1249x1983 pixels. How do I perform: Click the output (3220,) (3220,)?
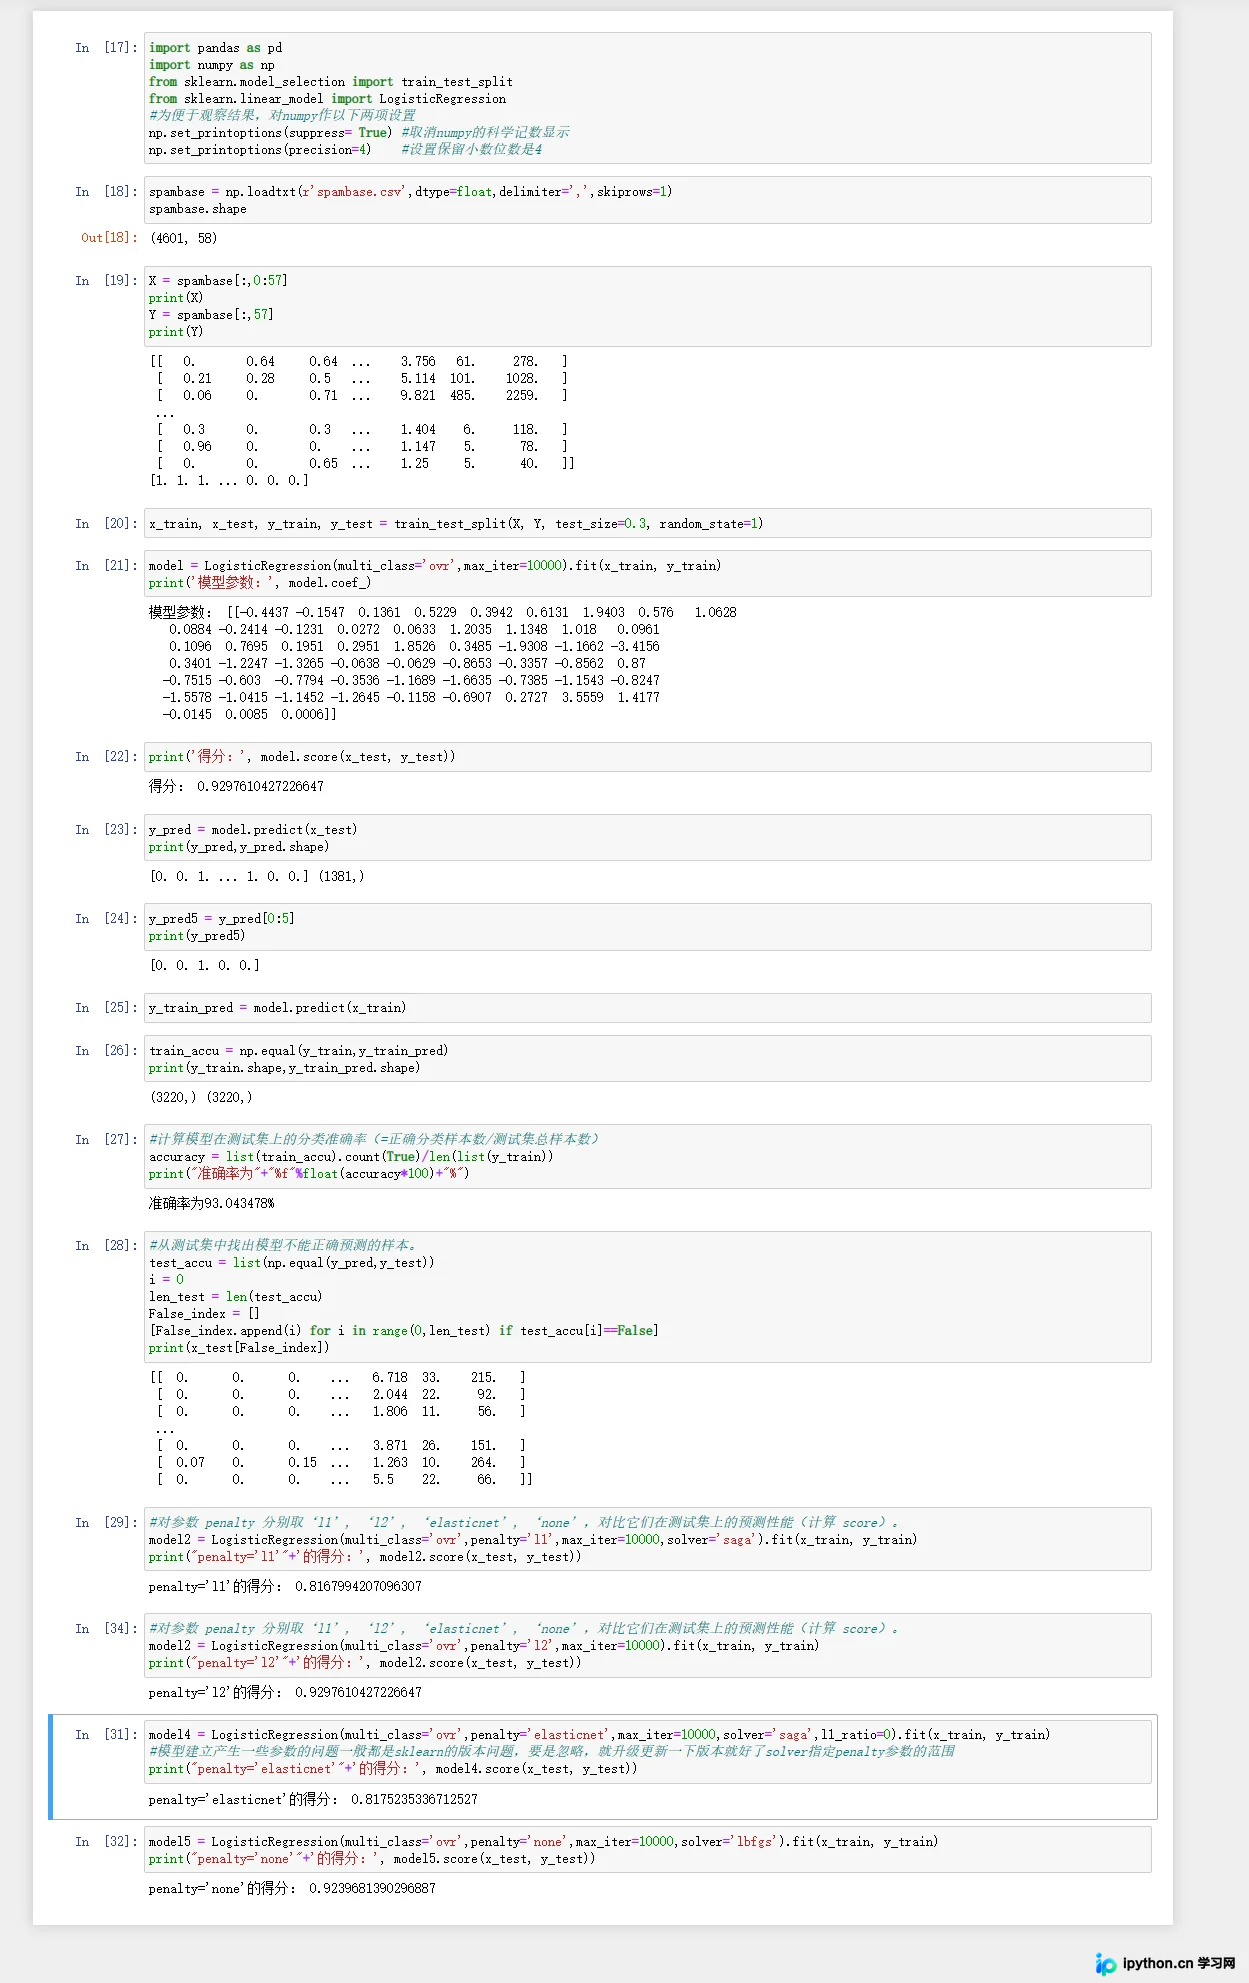[201, 1097]
